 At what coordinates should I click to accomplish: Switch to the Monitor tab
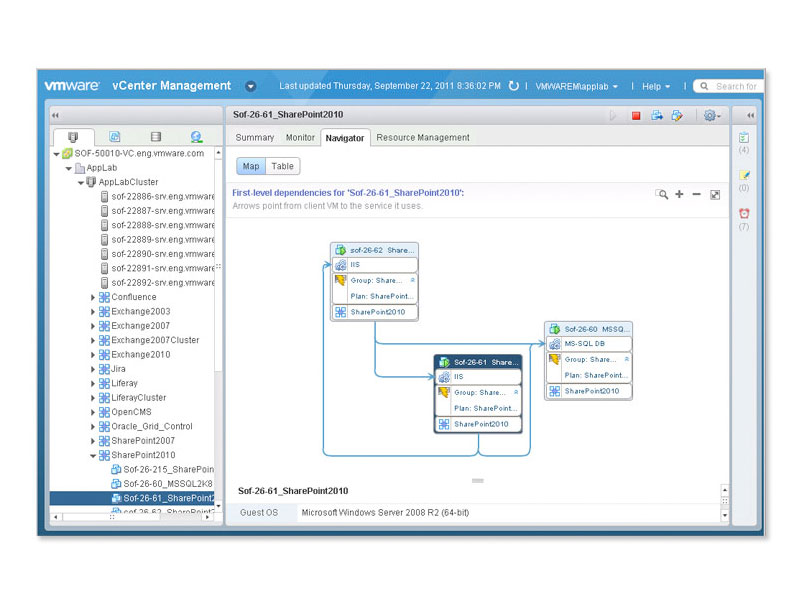pyautogui.click(x=300, y=137)
